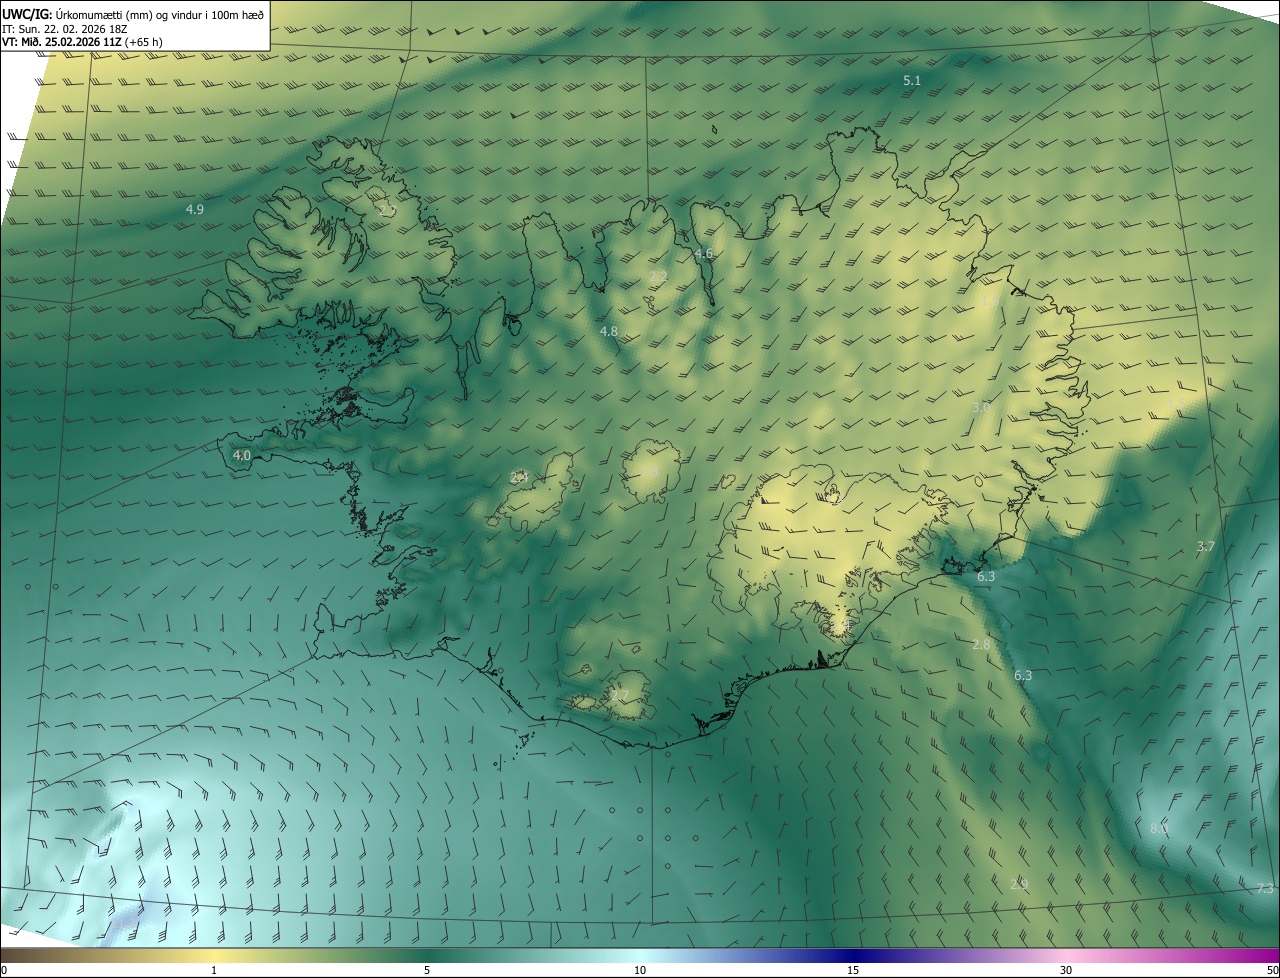The height and width of the screenshot is (978, 1280).
Task: Click the 4.0 value label on the map
Action: tap(241, 455)
